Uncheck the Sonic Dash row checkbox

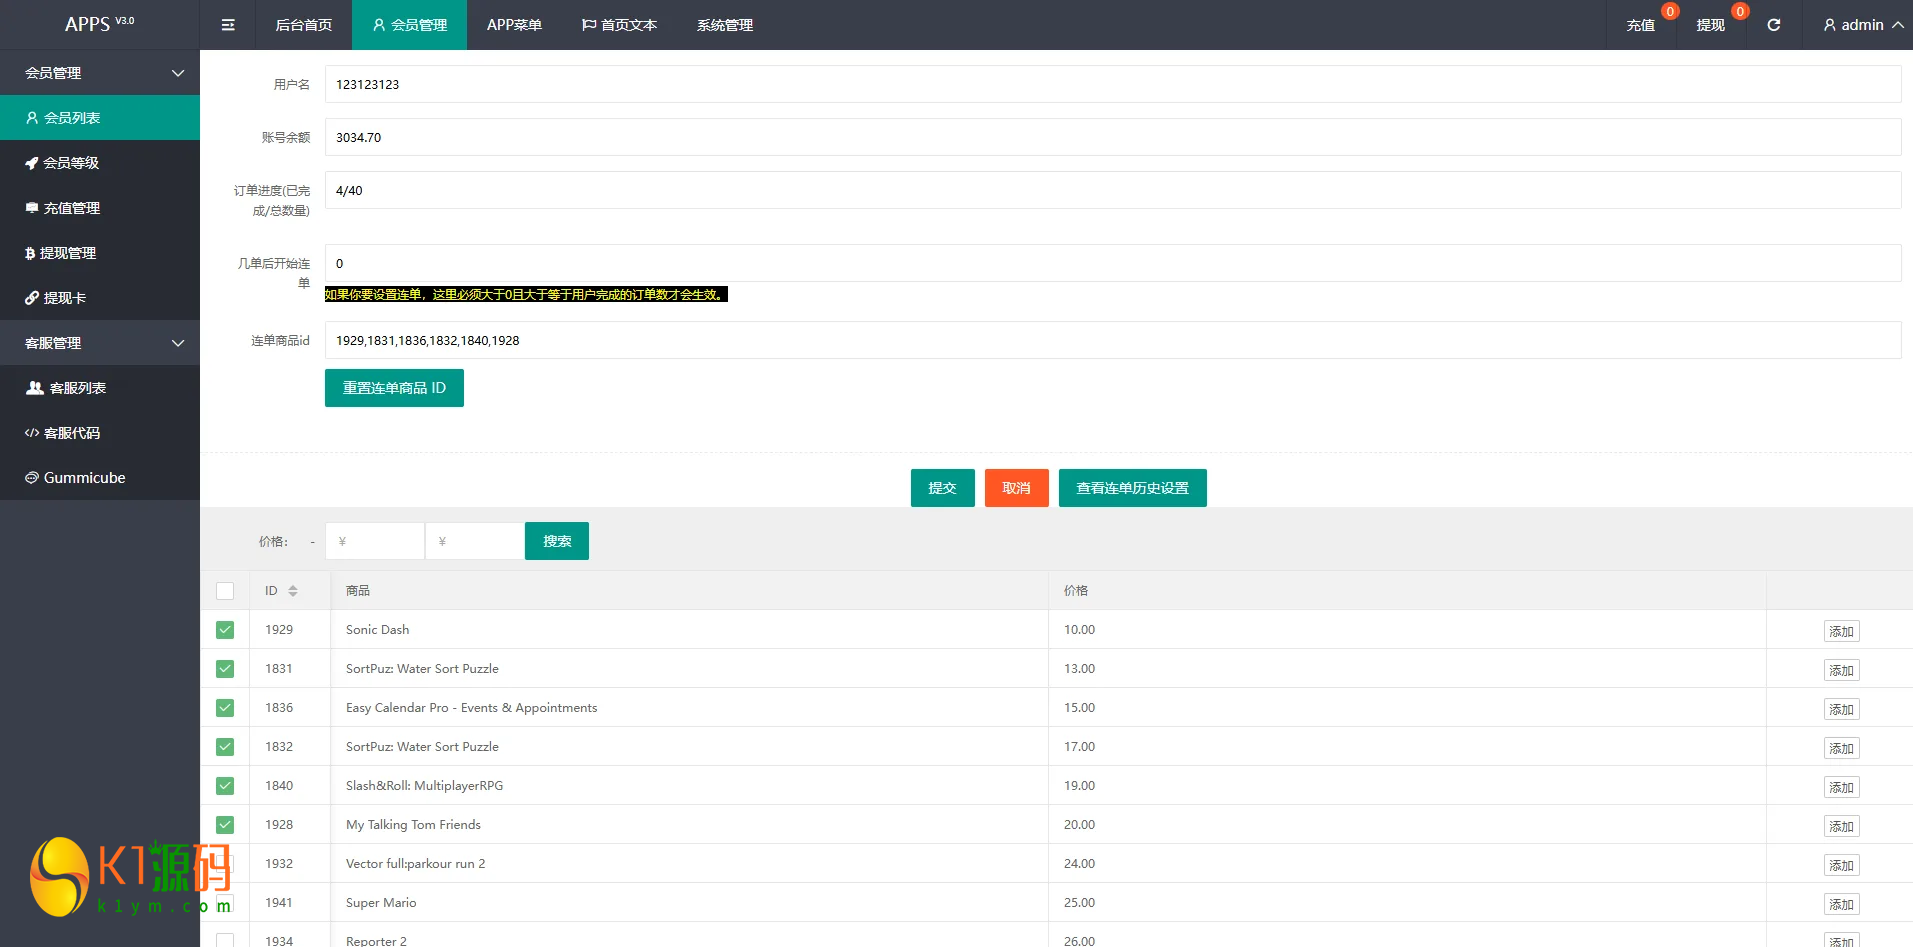click(x=225, y=630)
